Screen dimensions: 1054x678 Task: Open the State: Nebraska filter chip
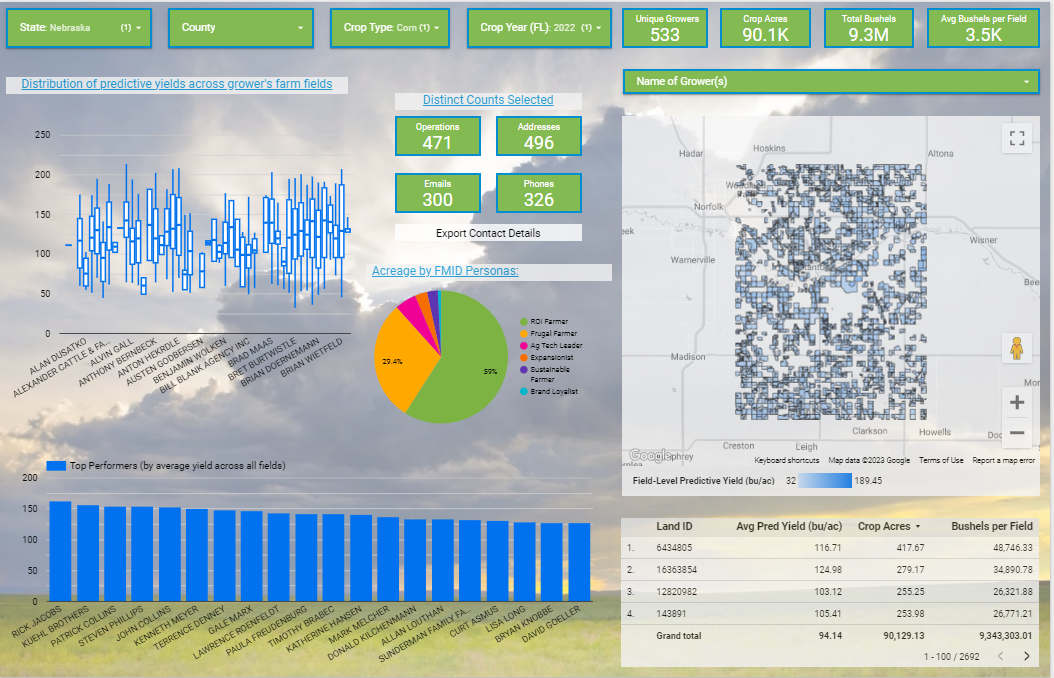79,27
